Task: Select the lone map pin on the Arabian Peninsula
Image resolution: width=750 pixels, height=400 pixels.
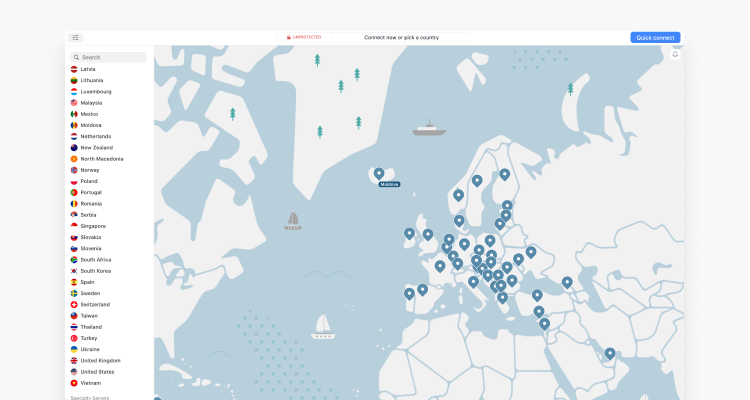Action: pyautogui.click(x=610, y=354)
